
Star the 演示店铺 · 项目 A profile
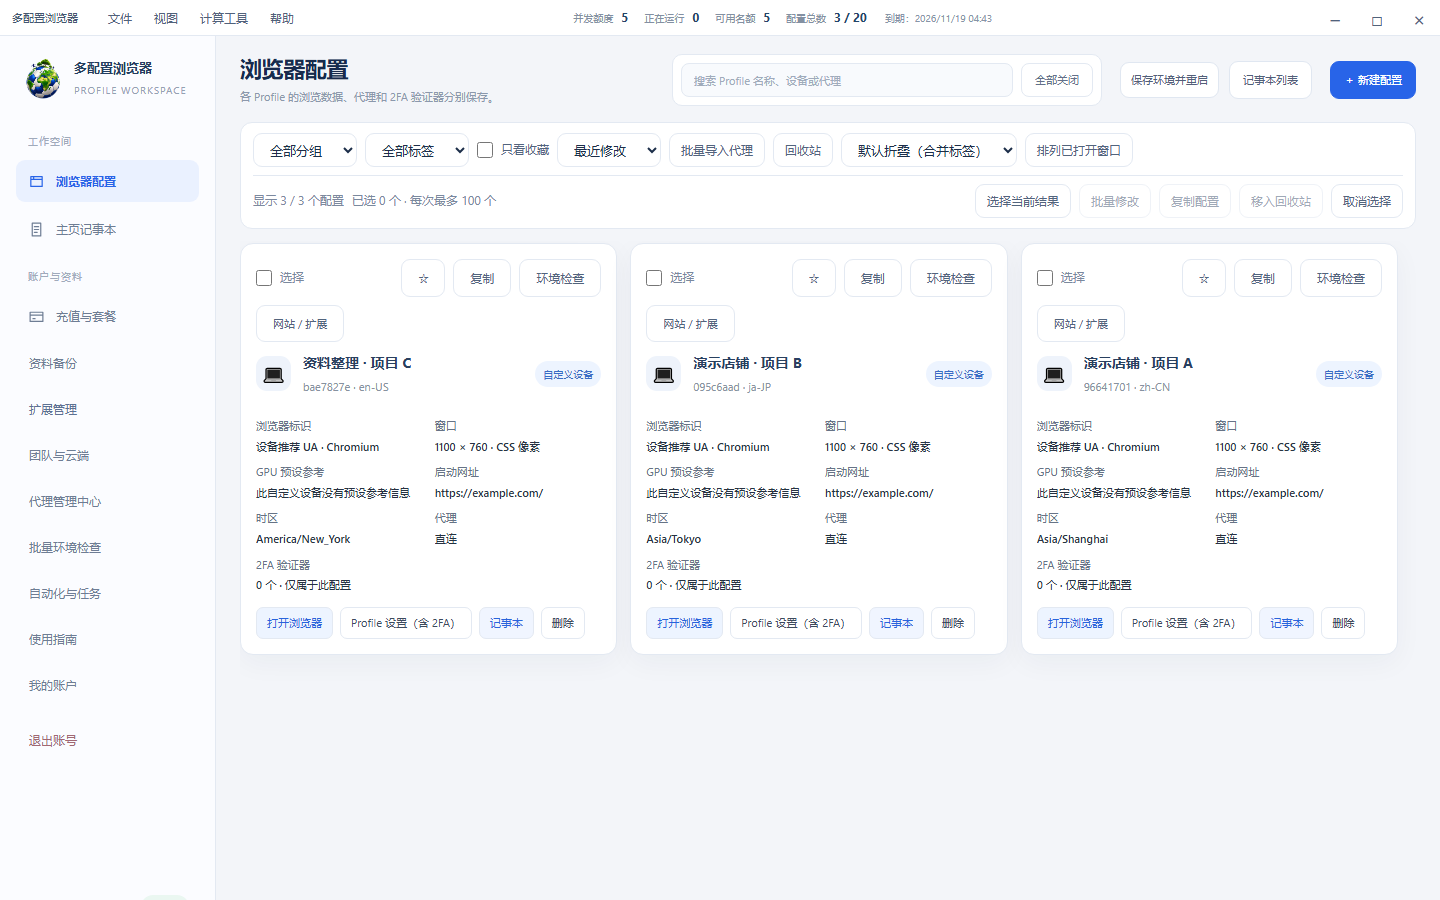click(1204, 278)
